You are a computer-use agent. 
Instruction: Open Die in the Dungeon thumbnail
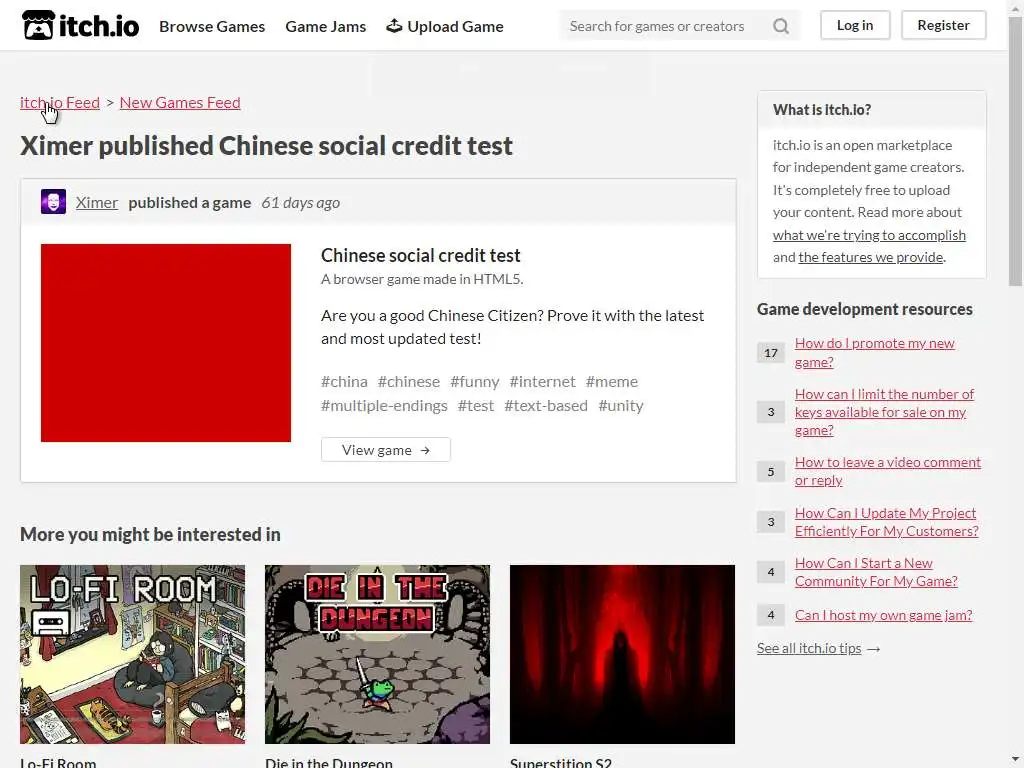click(x=377, y=654)
